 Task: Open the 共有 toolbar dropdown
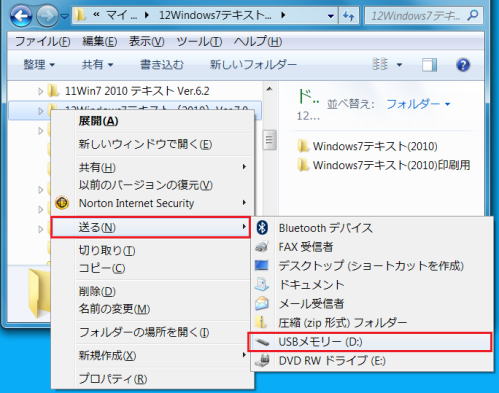(97, 65)
